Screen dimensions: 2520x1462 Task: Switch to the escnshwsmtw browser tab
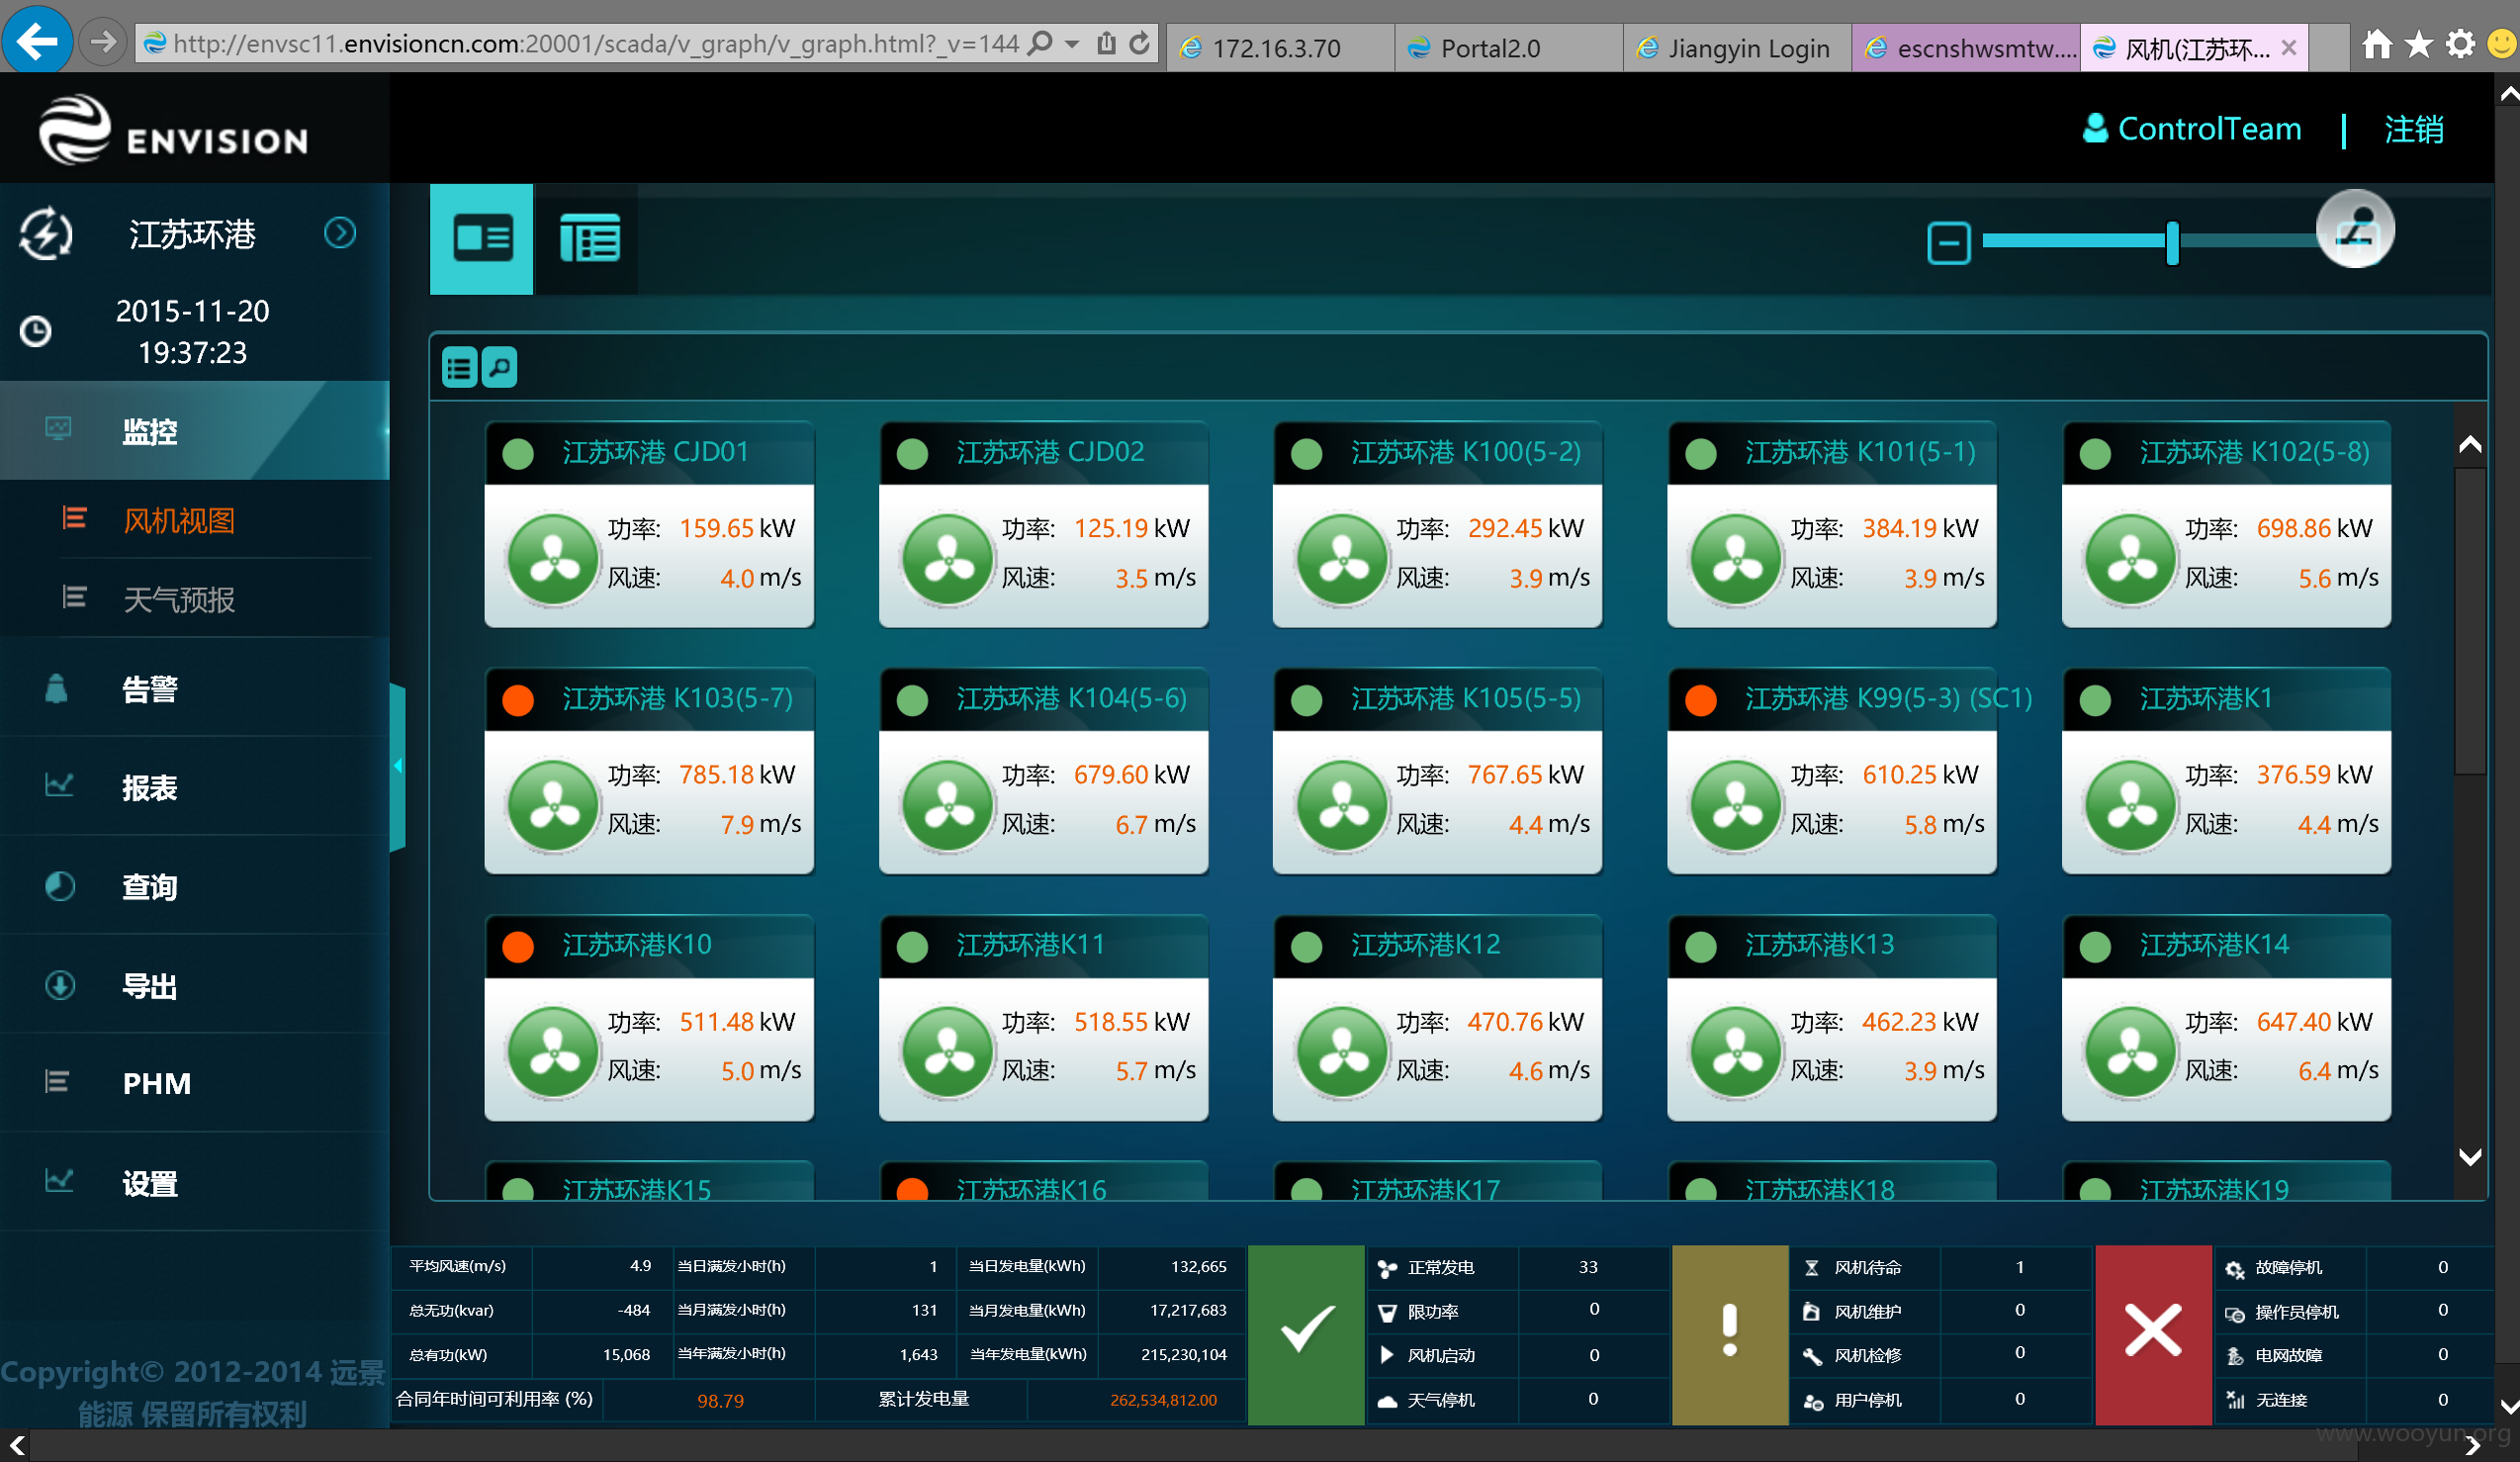click(1965, 48)
